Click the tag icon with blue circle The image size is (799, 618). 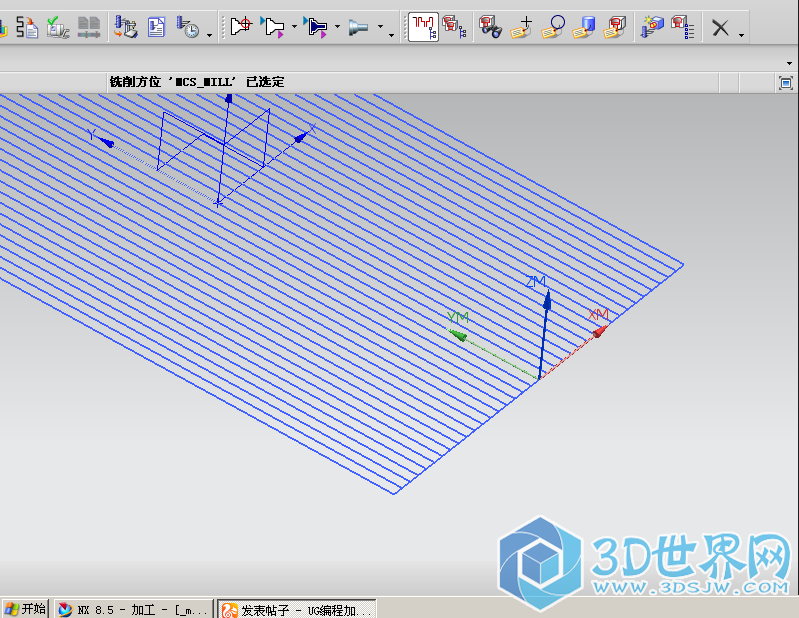(x=553, y=27)
